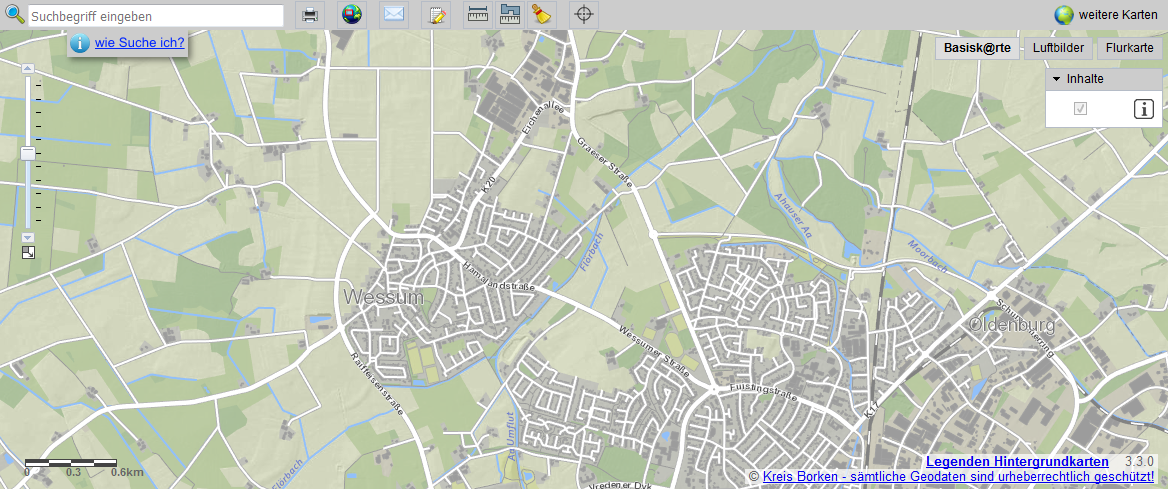Click the magnifying glass search icon
Image resolution: width=1168 pixels, height=489 pixels.
point(14,14)
